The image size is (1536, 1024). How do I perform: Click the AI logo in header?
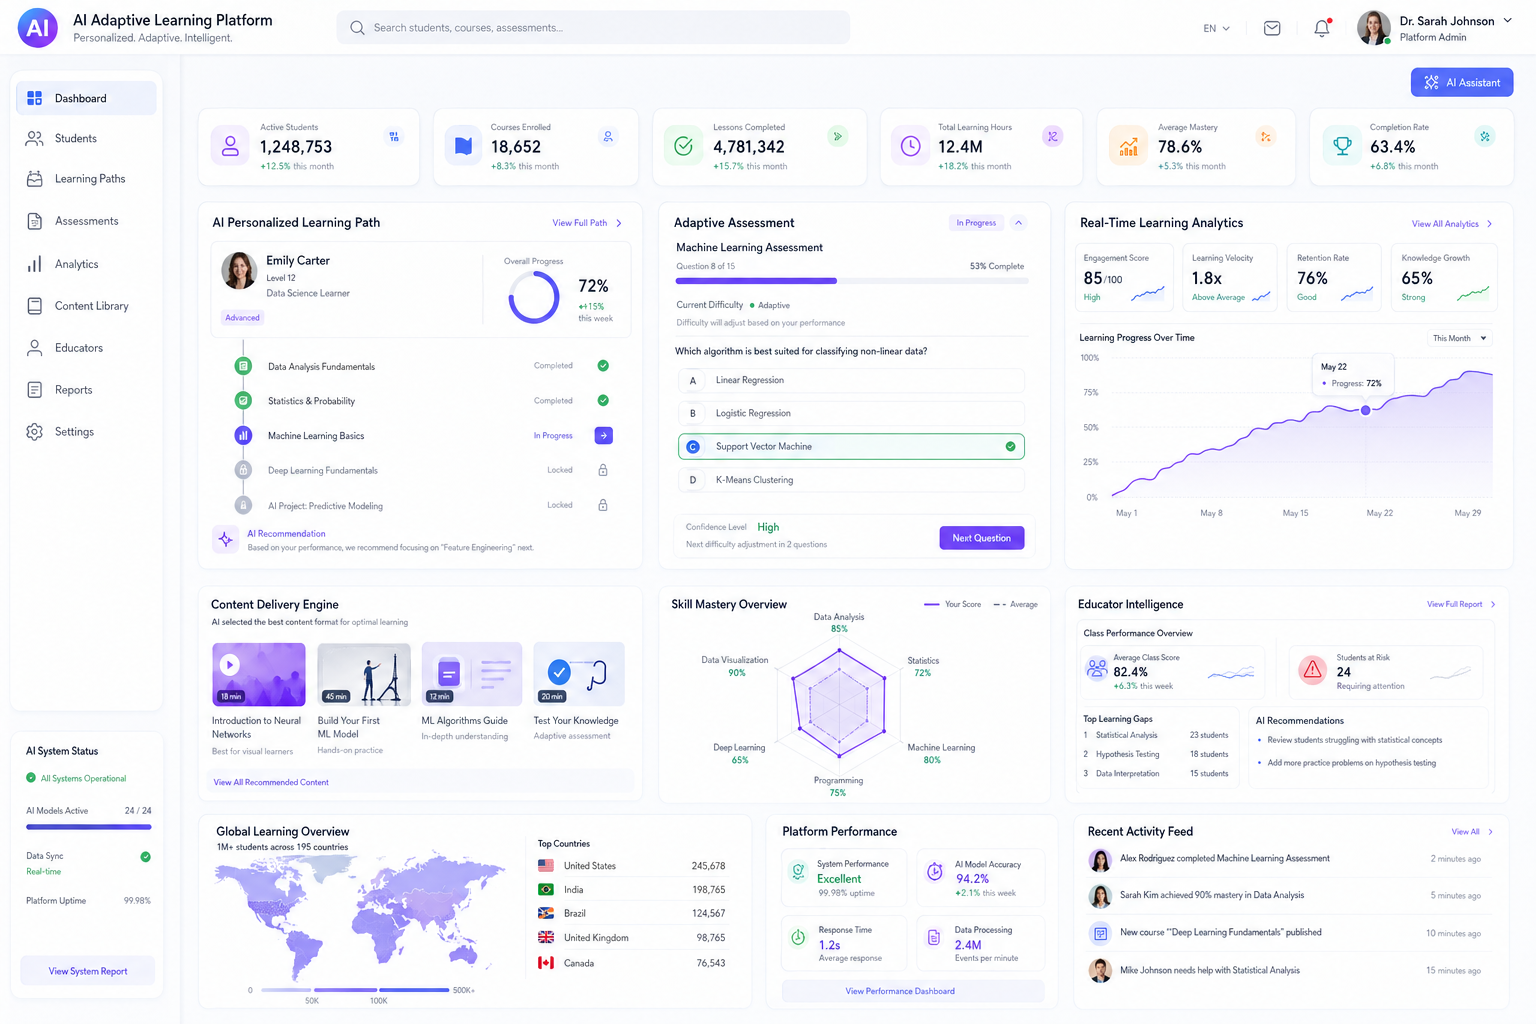[38, 28]
